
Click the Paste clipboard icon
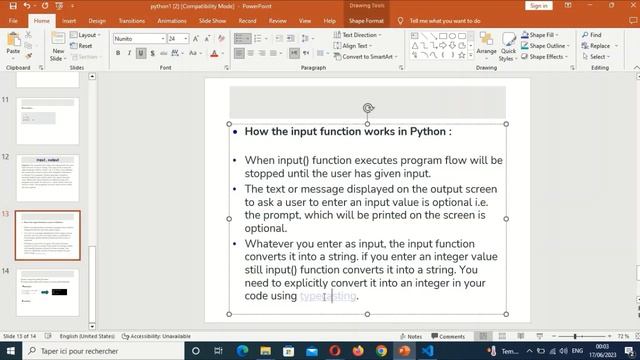click(x=13, y=40)
